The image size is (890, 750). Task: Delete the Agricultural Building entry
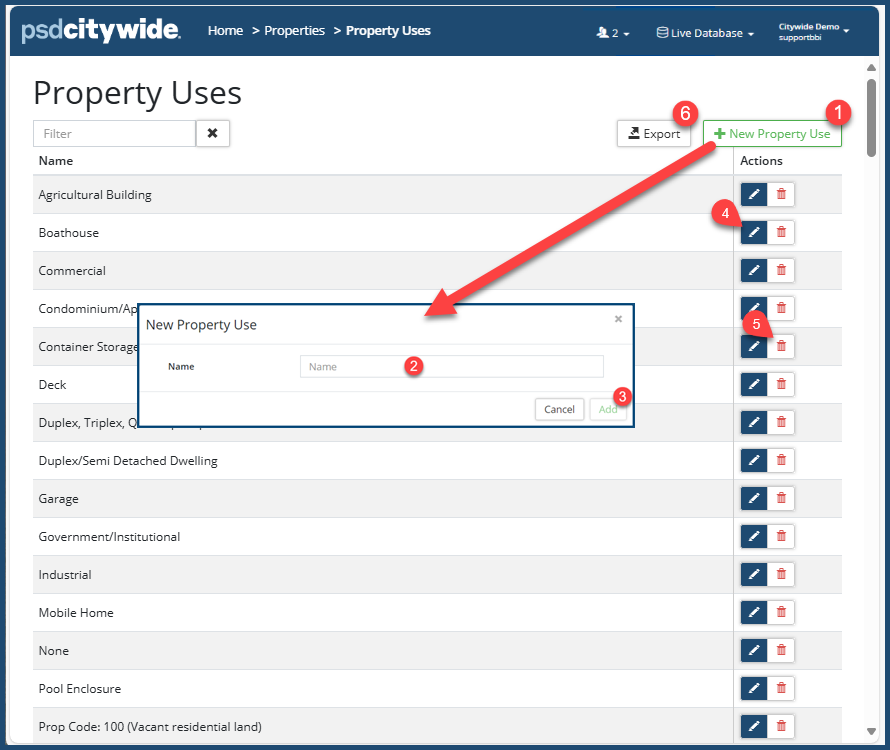pyautogui.click(x=781, y=195)
